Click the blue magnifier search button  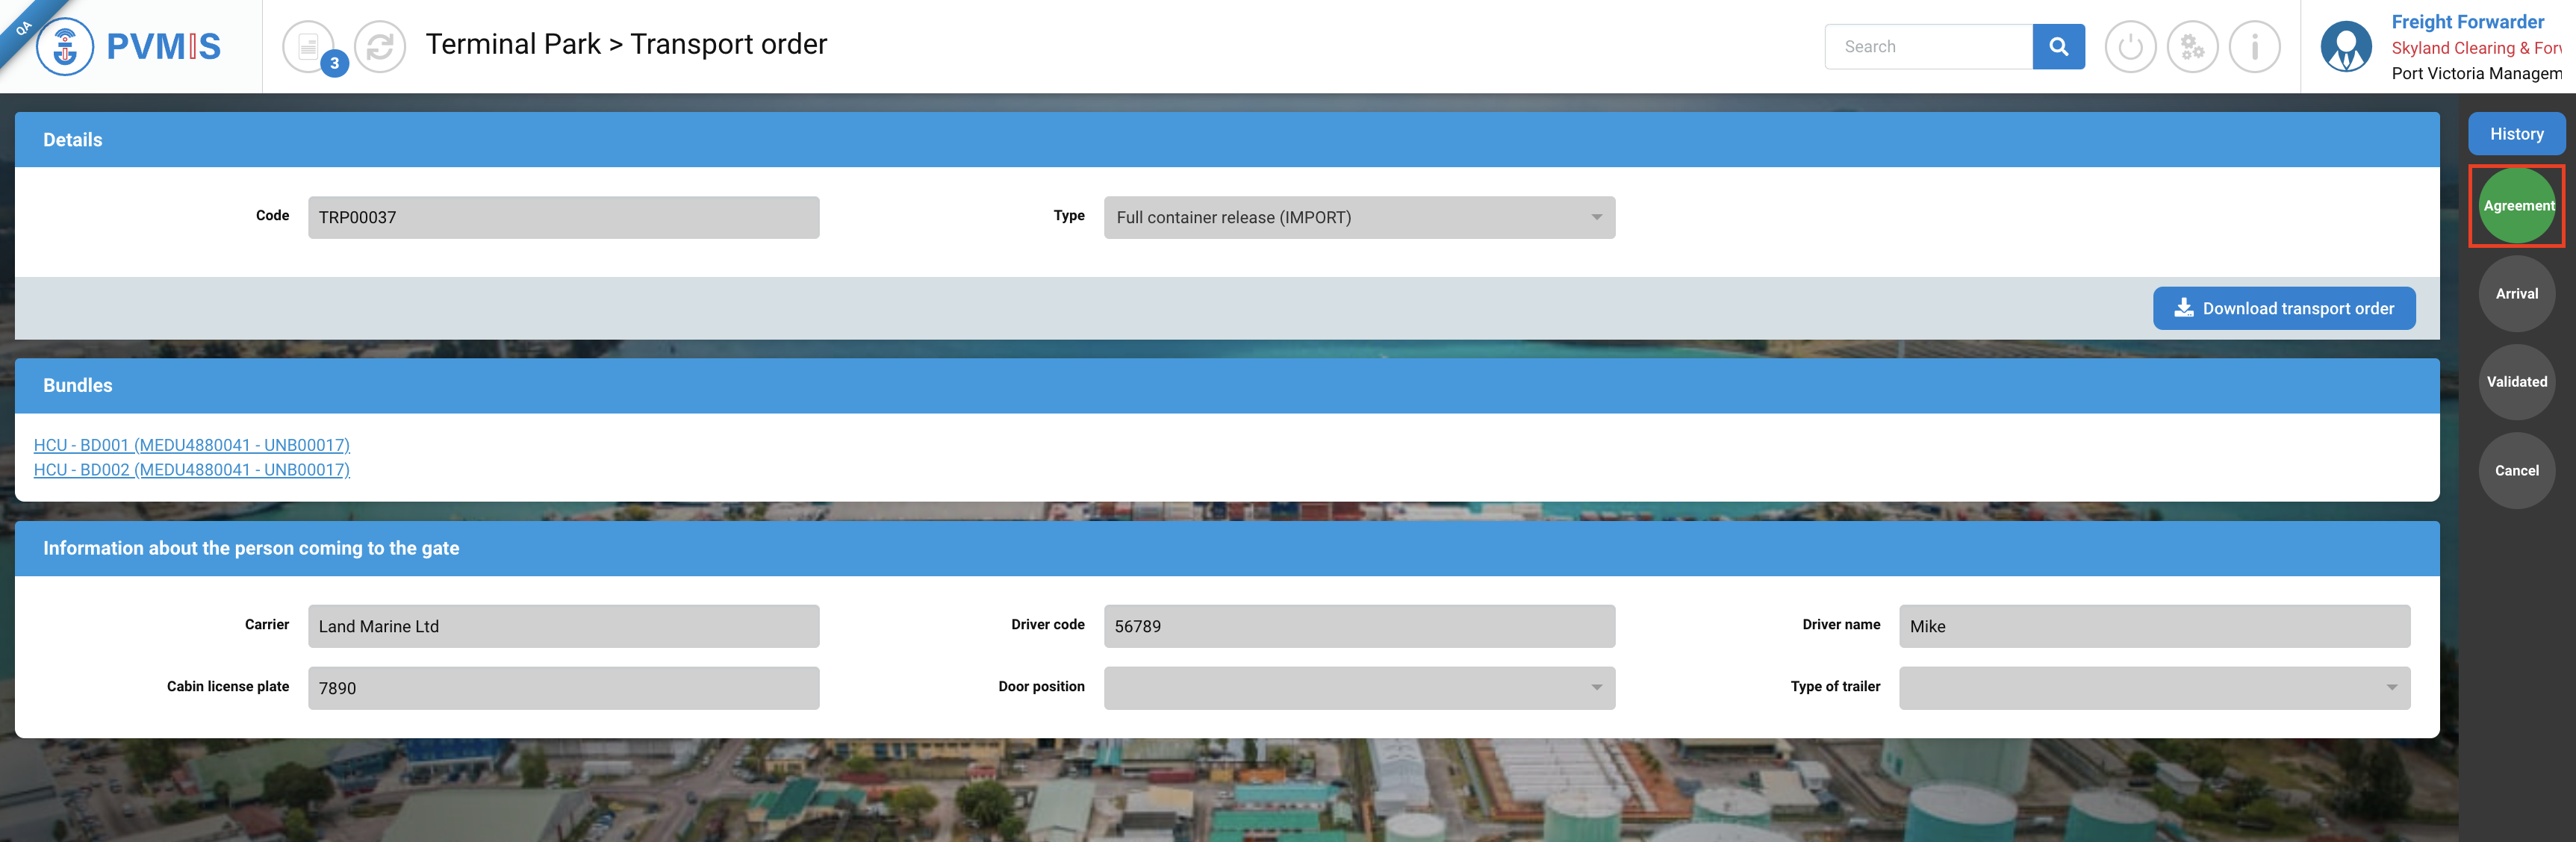coord(2058,46)
